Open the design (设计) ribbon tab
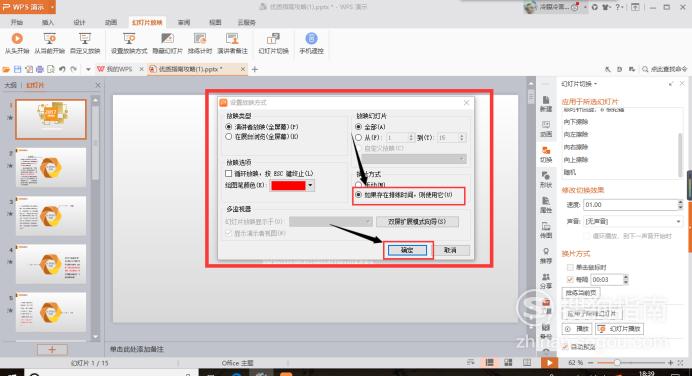This screenshot has height=376, width=692. 79,23
